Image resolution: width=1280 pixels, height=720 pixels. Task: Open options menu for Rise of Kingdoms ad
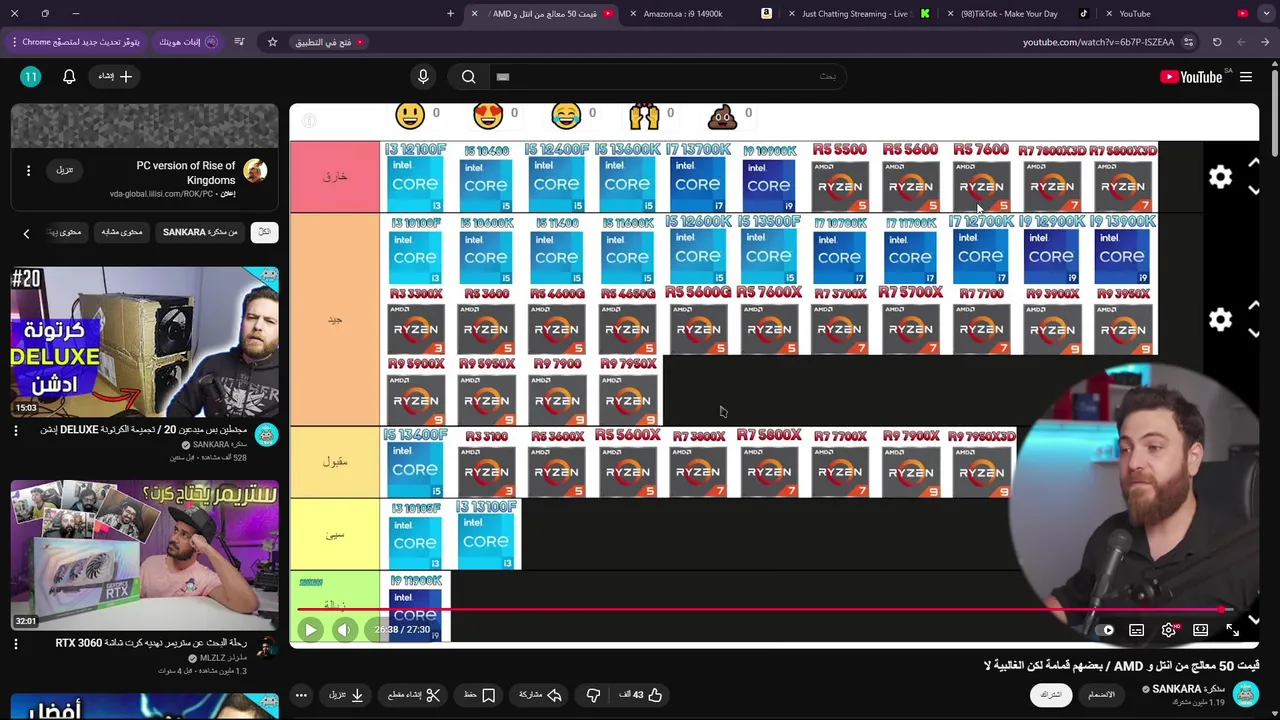click(x=28, y=171)
